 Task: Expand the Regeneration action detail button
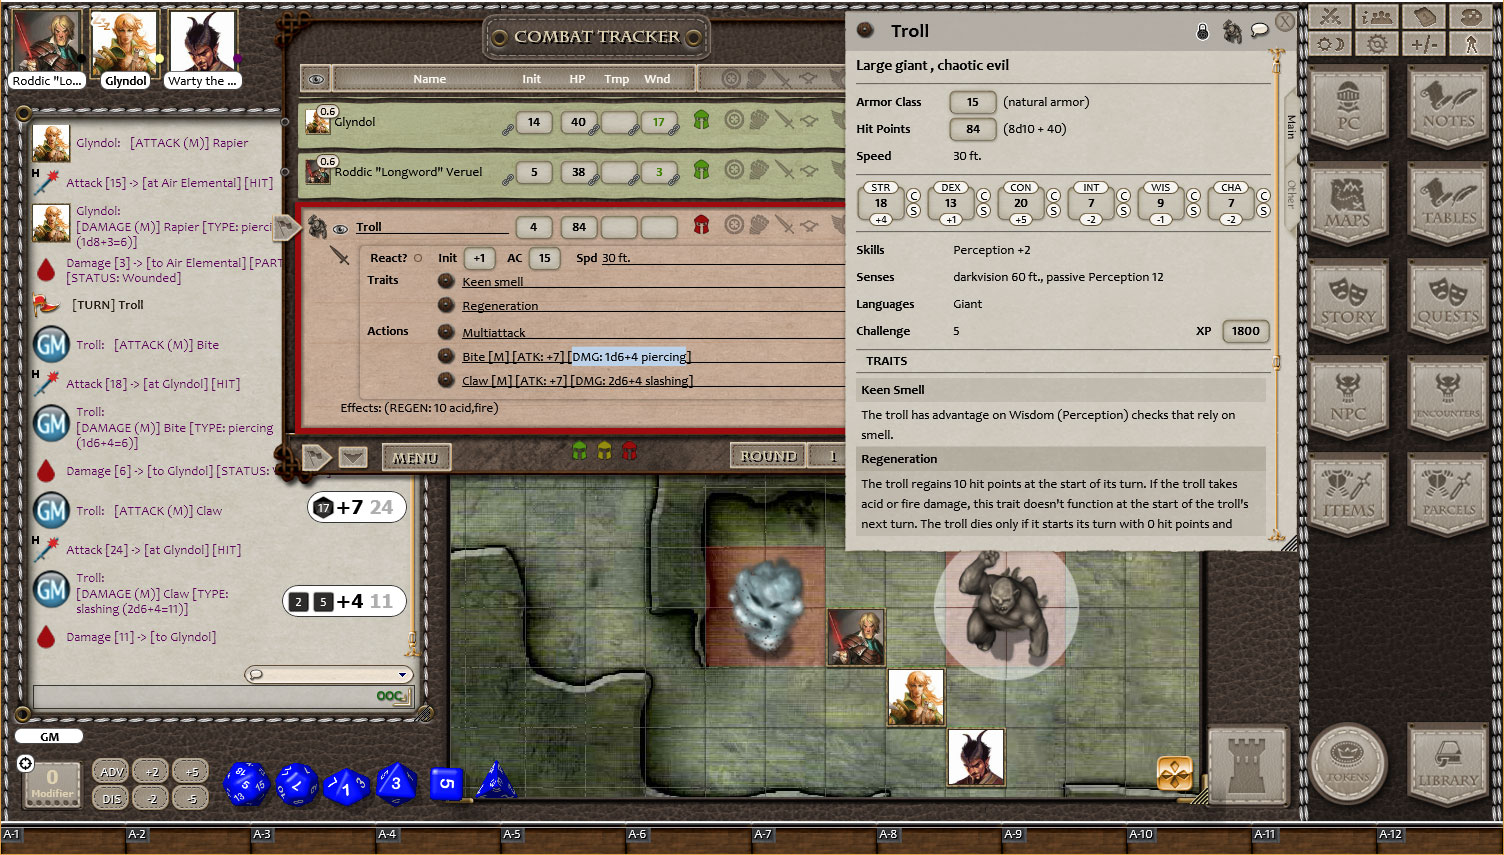pos(445,306)
